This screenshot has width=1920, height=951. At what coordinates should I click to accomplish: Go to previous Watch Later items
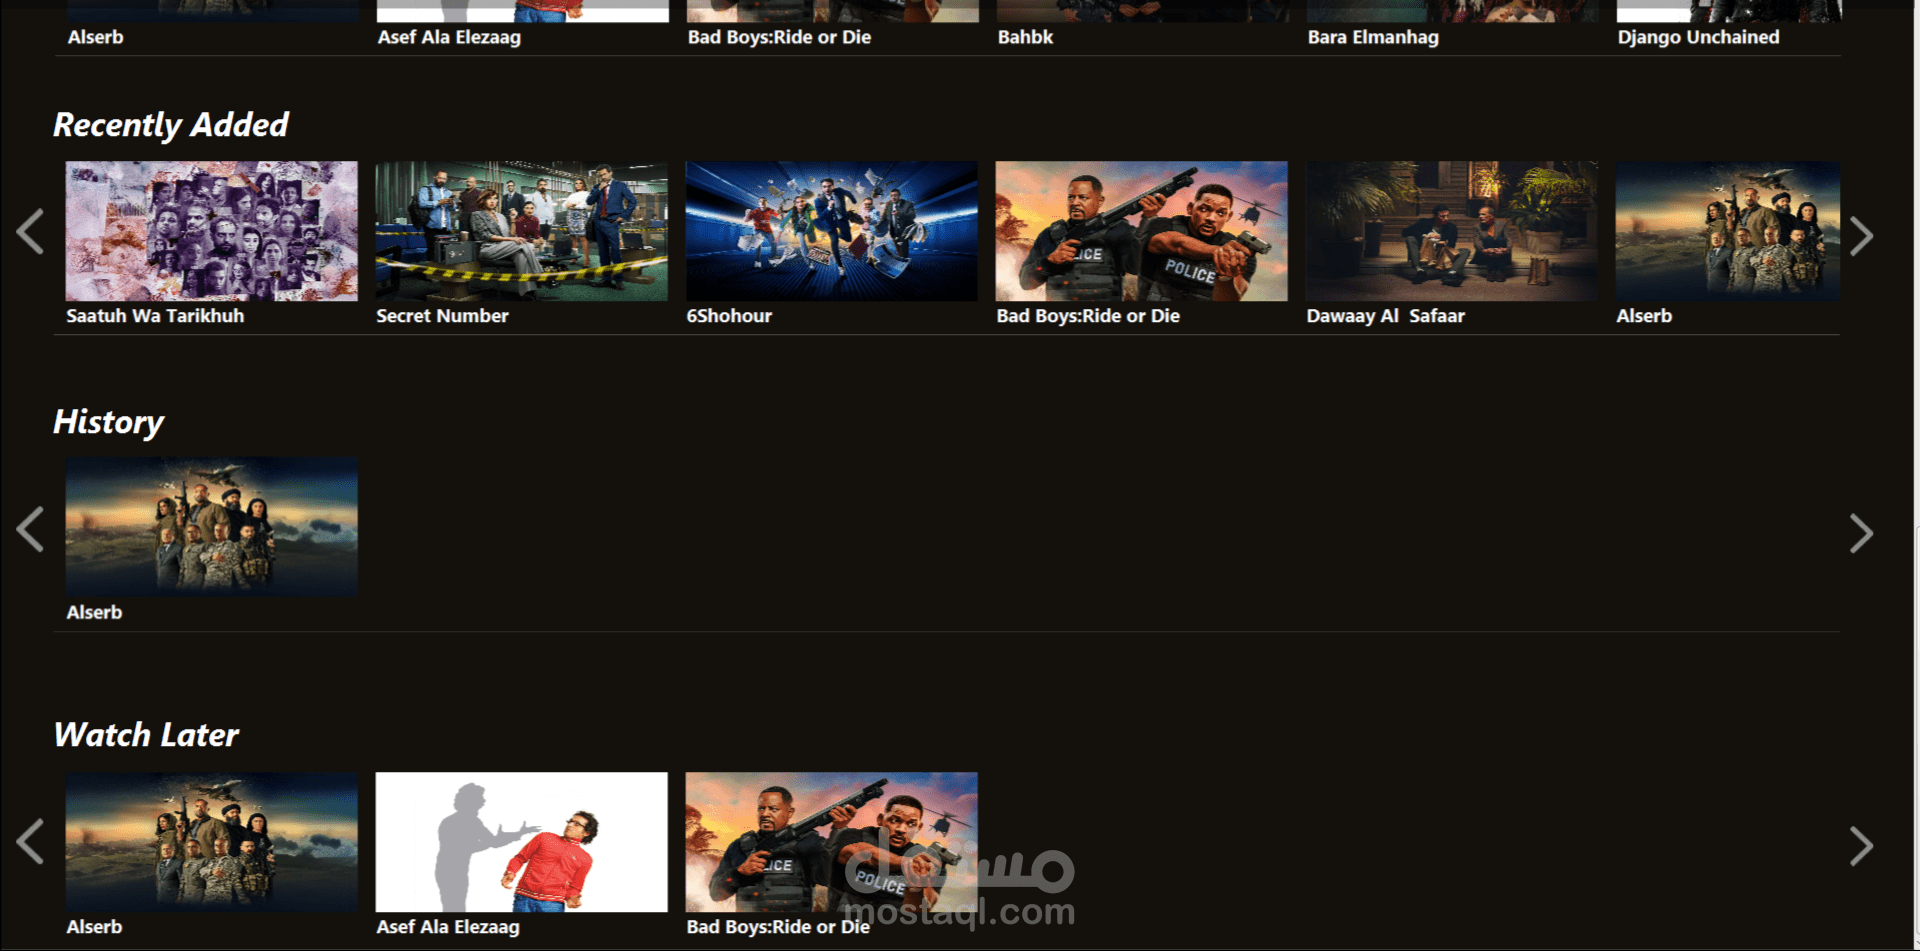coord(30,841)
